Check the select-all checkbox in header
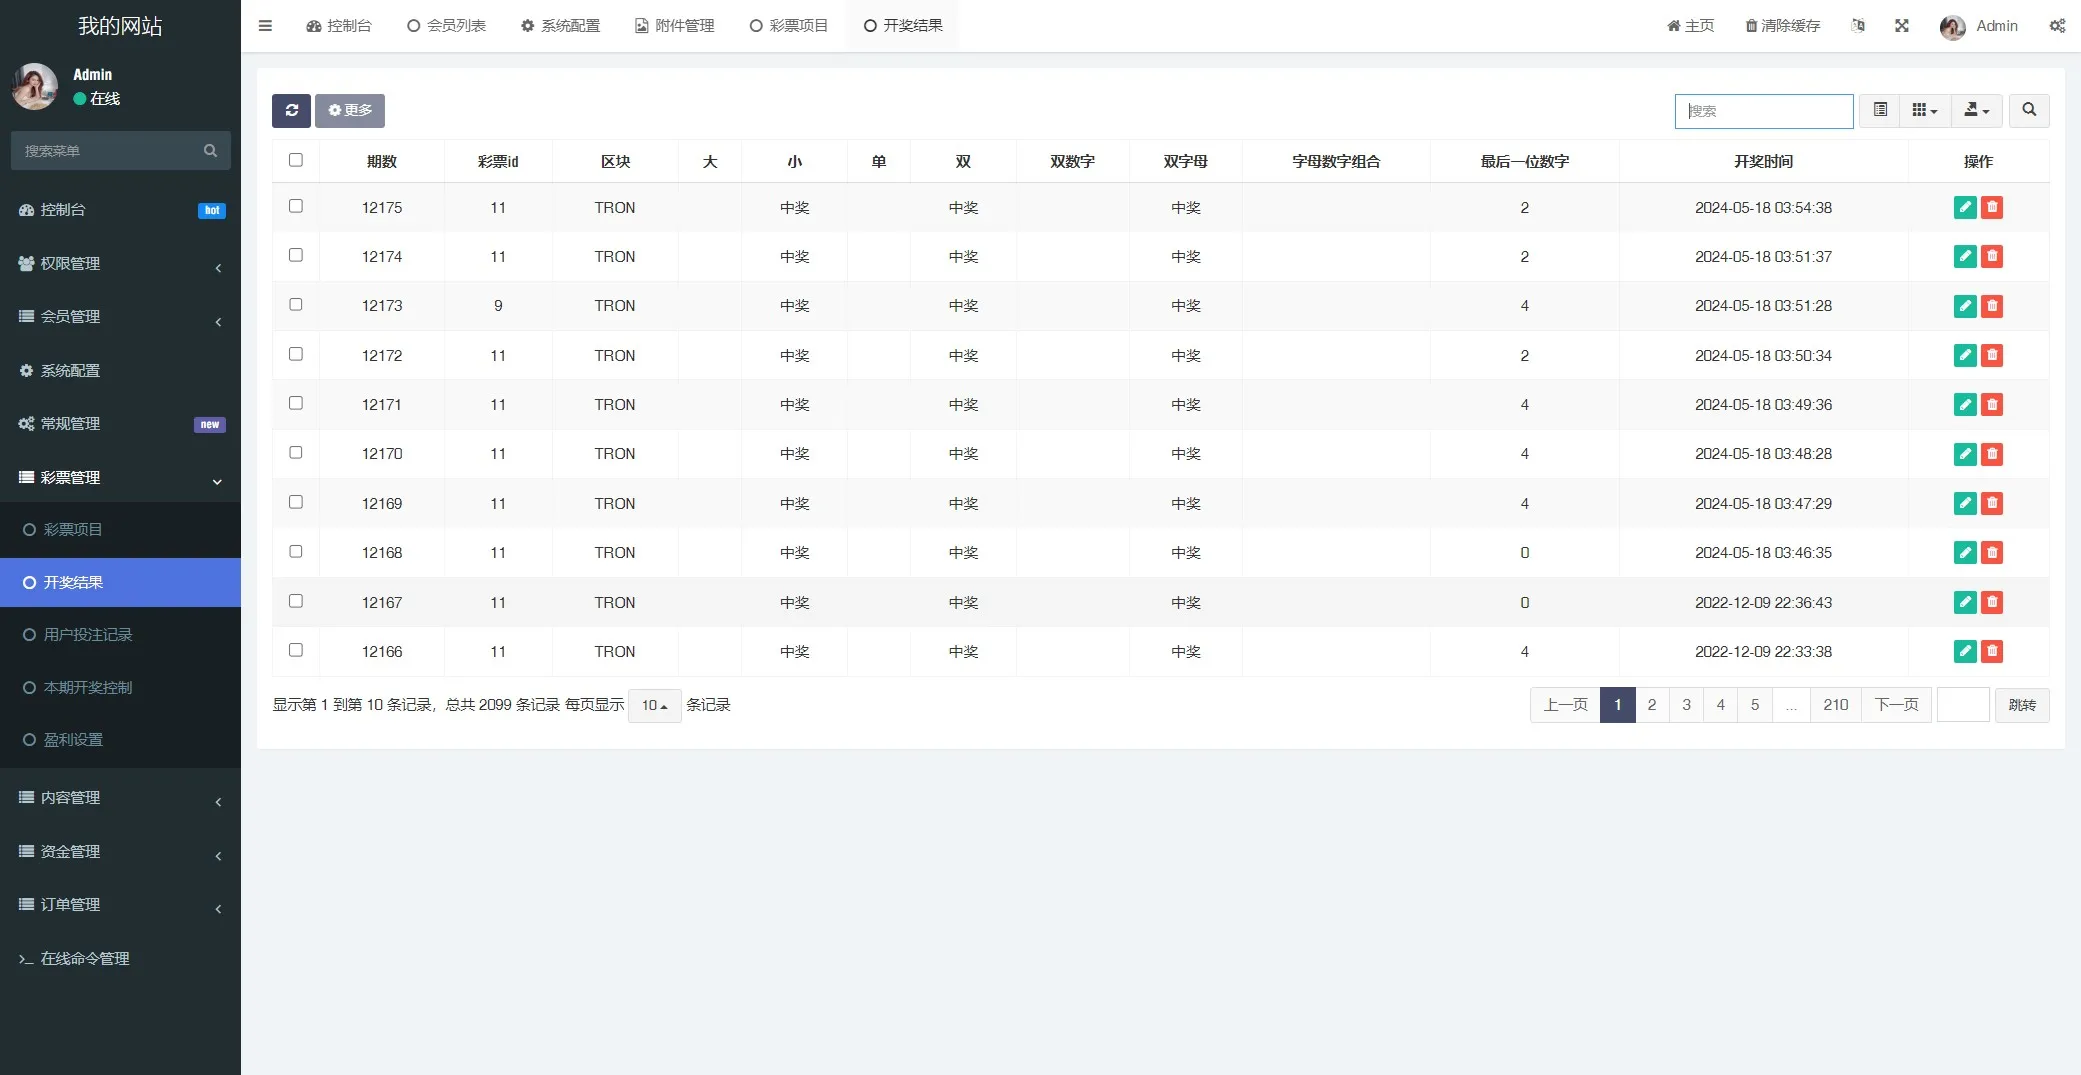2081x1075 pixels. pos(296,160)
